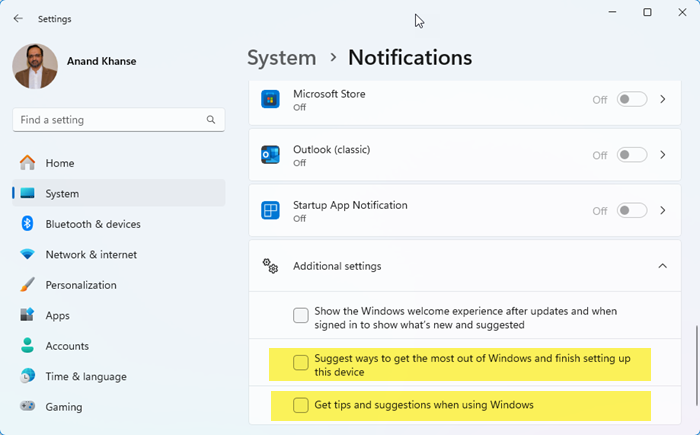Viewport: 700px width, 435px height.
Task: Check 'Get tips and suggestions' checkbox
Action: click(301, 405)
